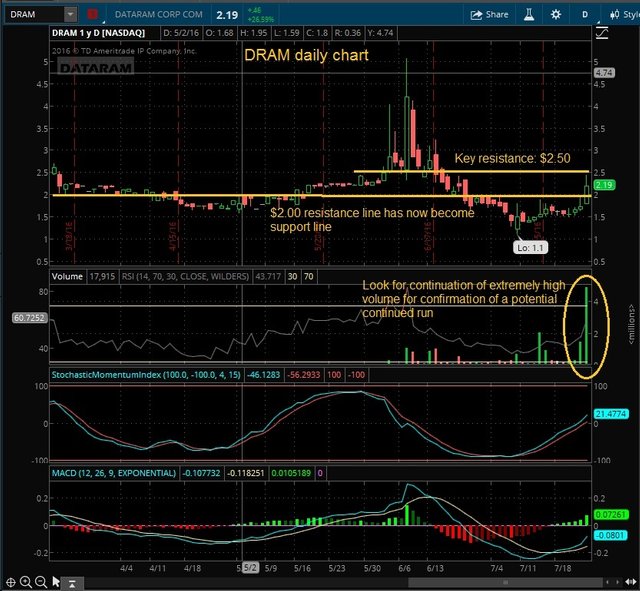
Task: Click the expand time axis double-arrow icon
Action: (633, 582)
